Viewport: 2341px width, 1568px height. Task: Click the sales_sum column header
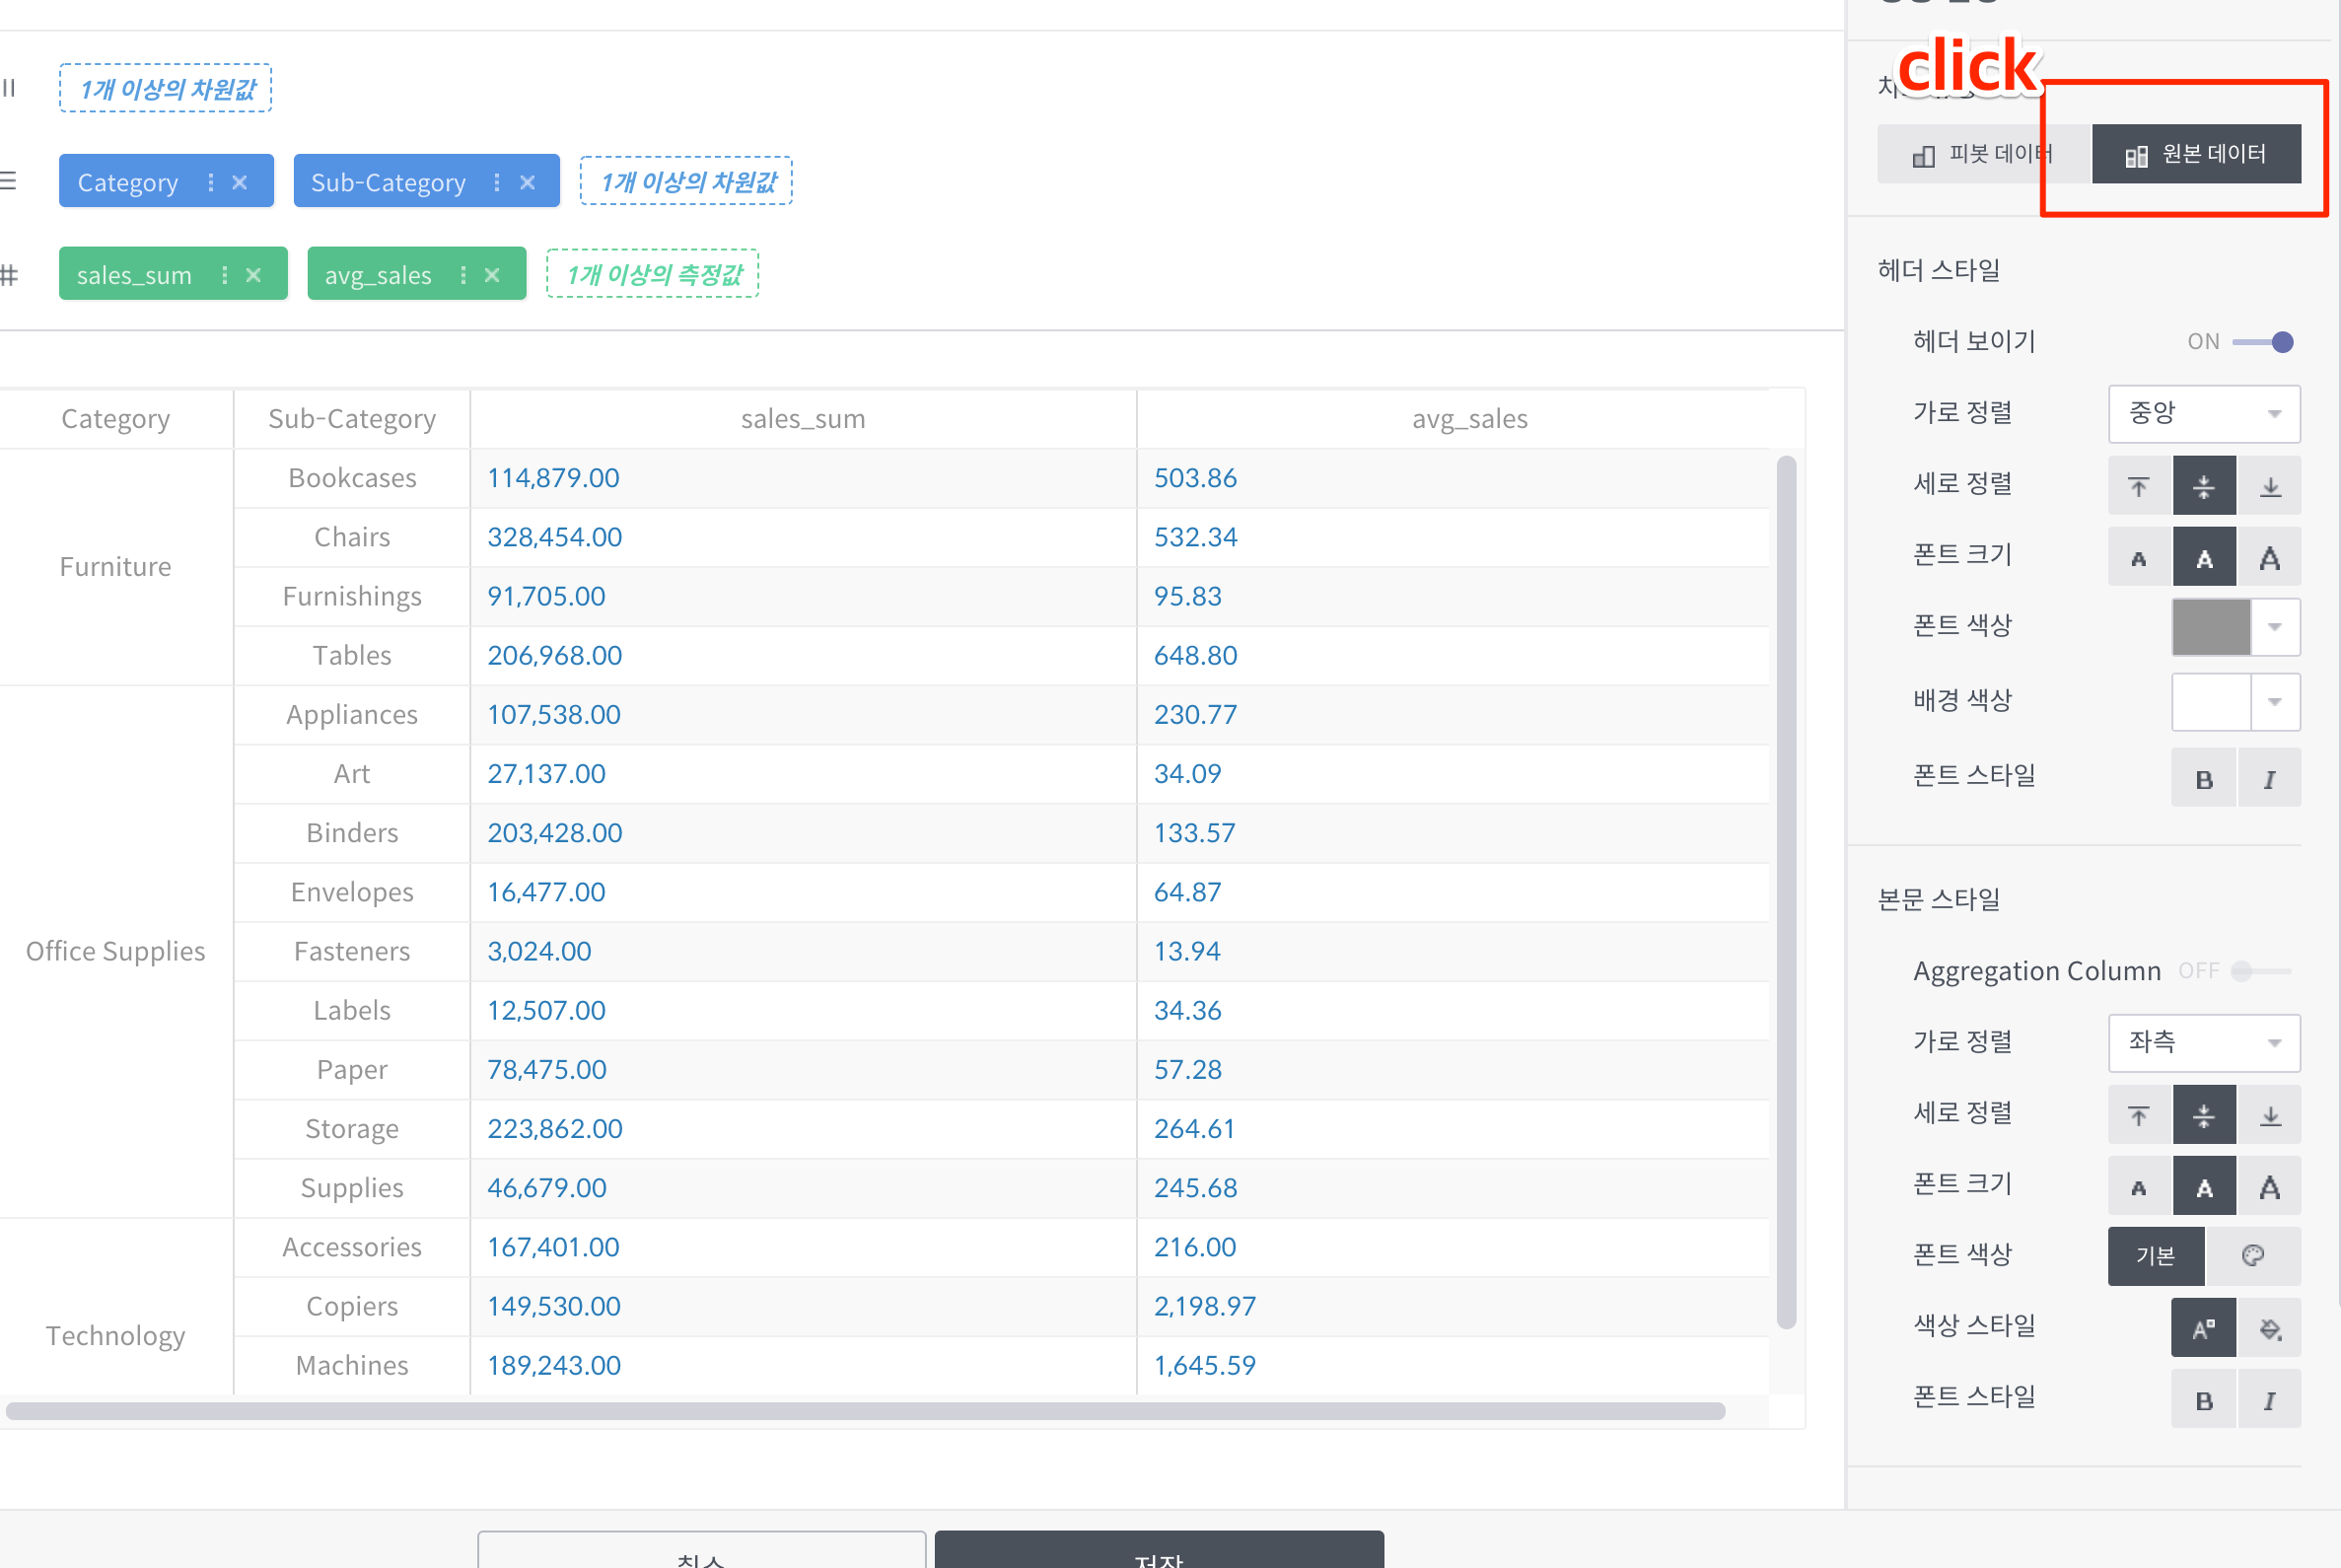click(803, 419)
